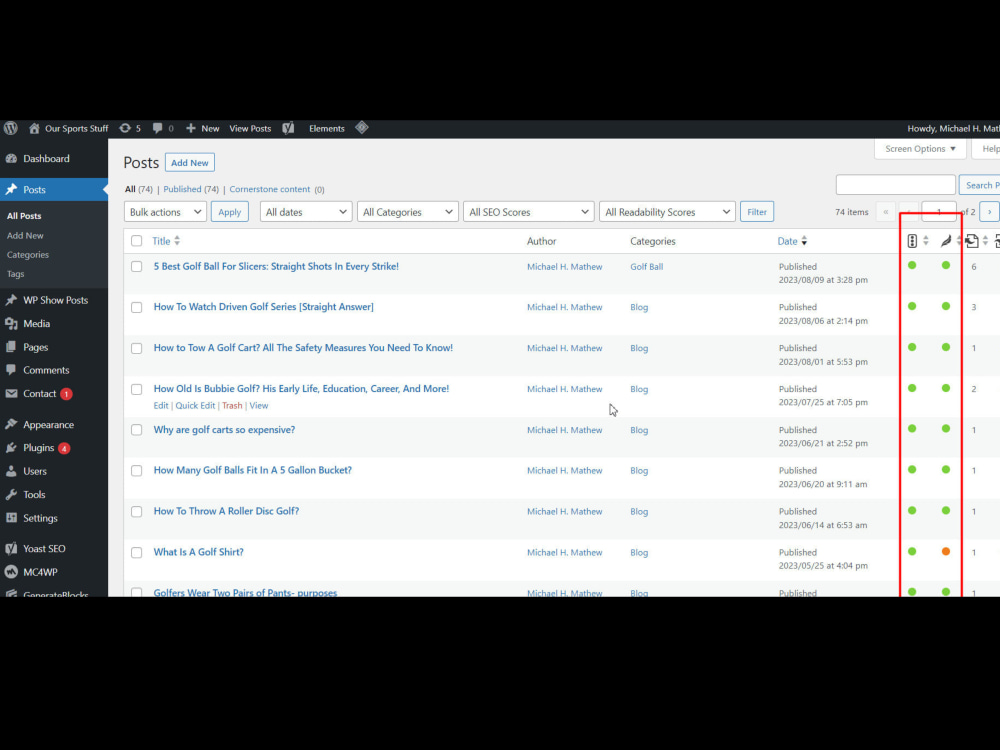Click the WordPress logo in admin bar
This screenshot has width=1000, height=750.
coord(11,128)
